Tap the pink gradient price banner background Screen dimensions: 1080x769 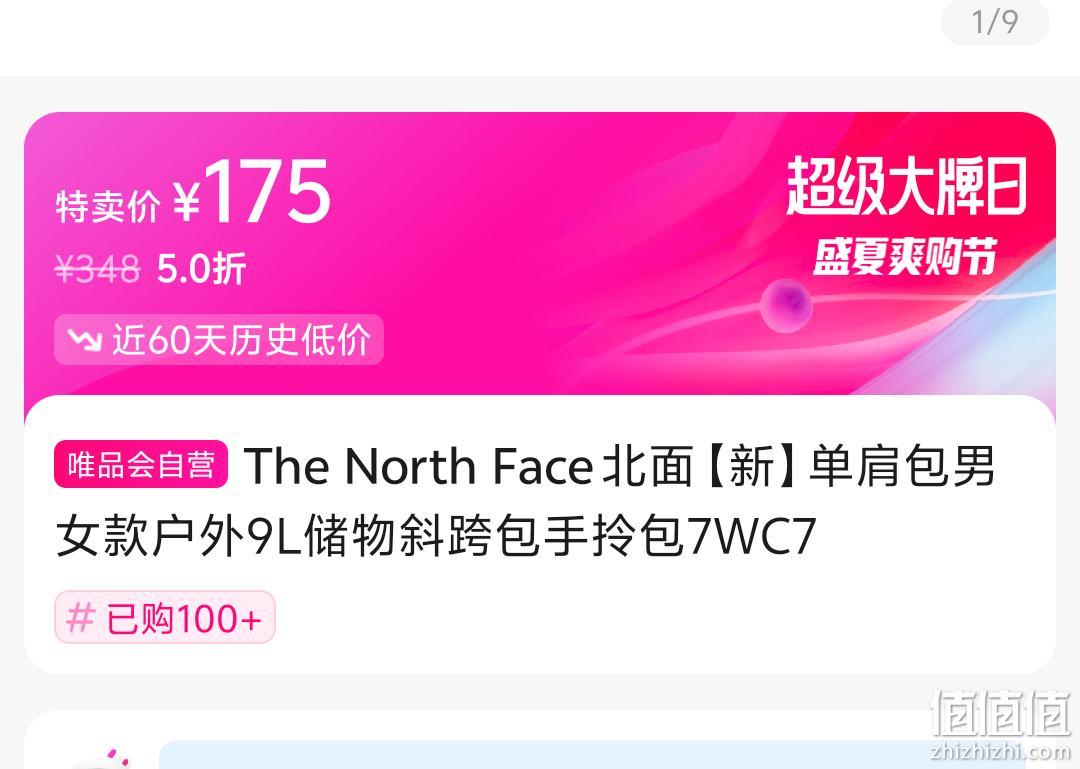tap(540, 254)
